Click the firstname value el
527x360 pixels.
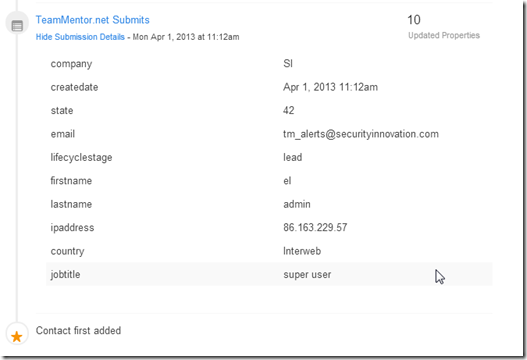pyautogui.click(x=287, y=181)
